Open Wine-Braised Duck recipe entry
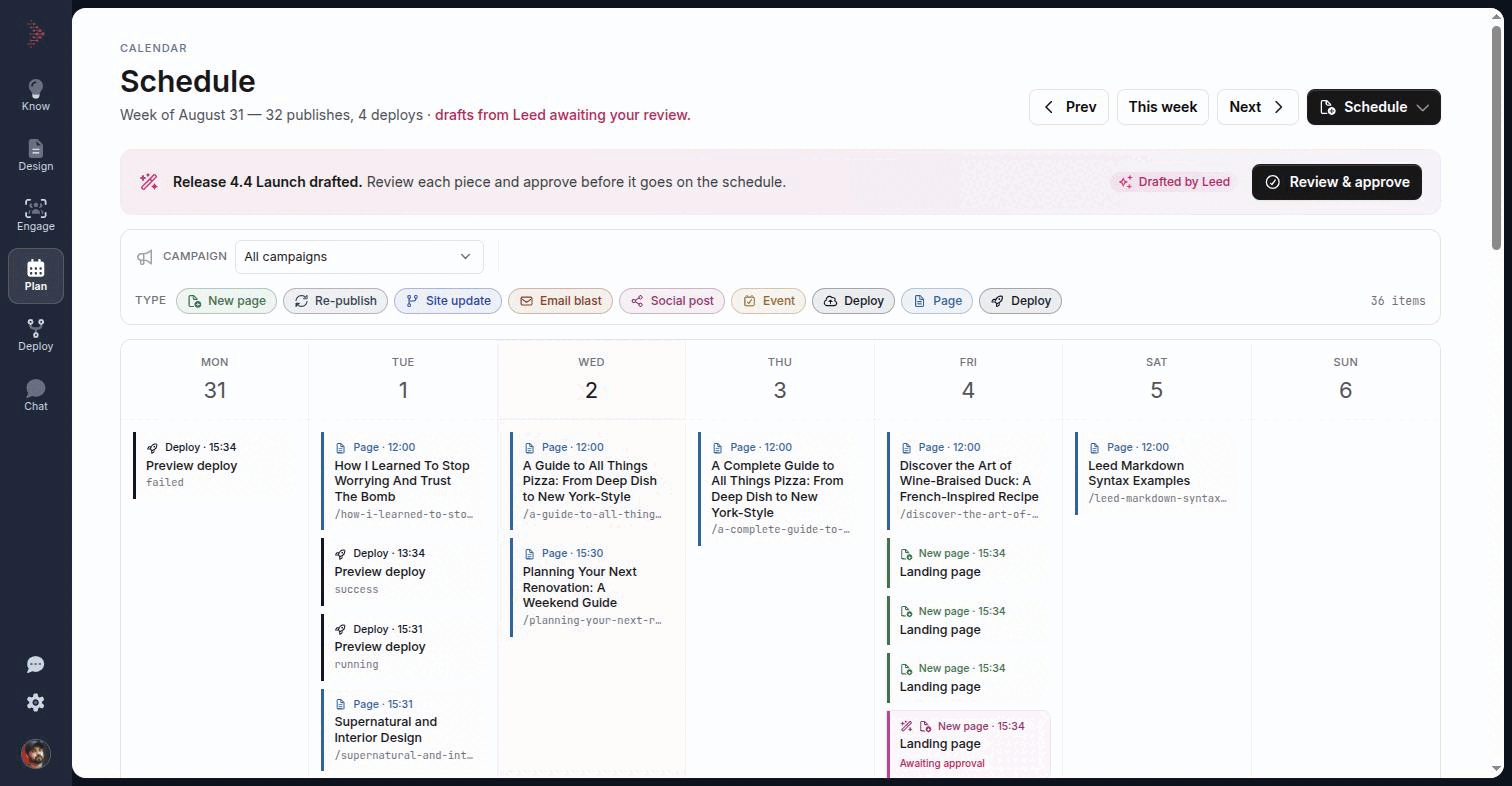The height and width of the screenshot is (786, 1512). click(968, 481)
